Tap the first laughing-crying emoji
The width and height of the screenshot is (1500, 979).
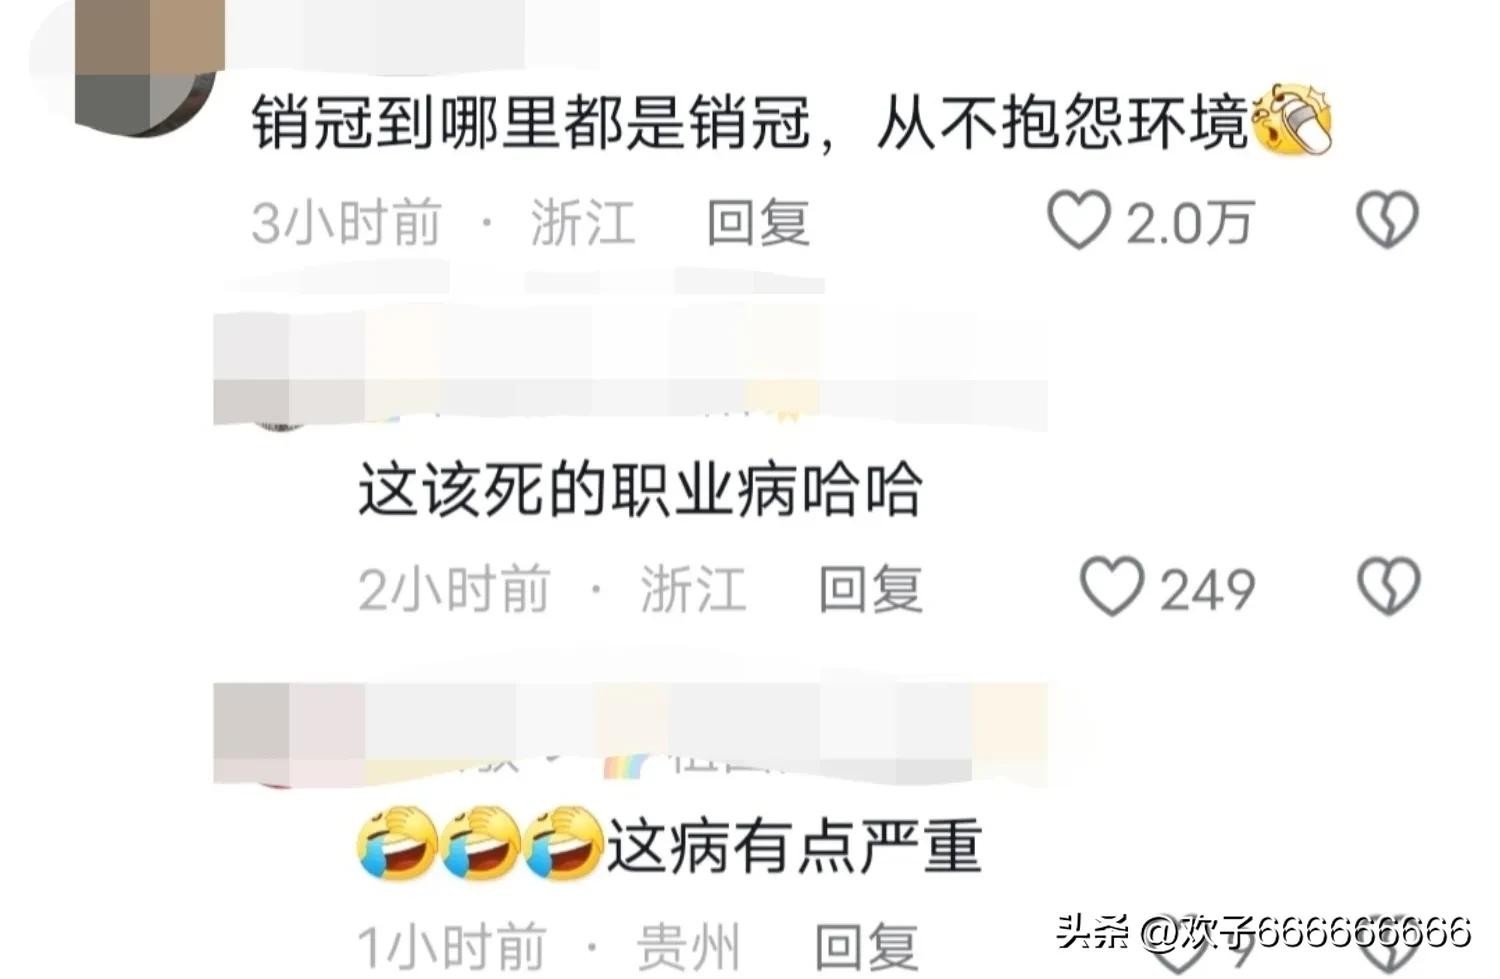[x=397, y=845]
